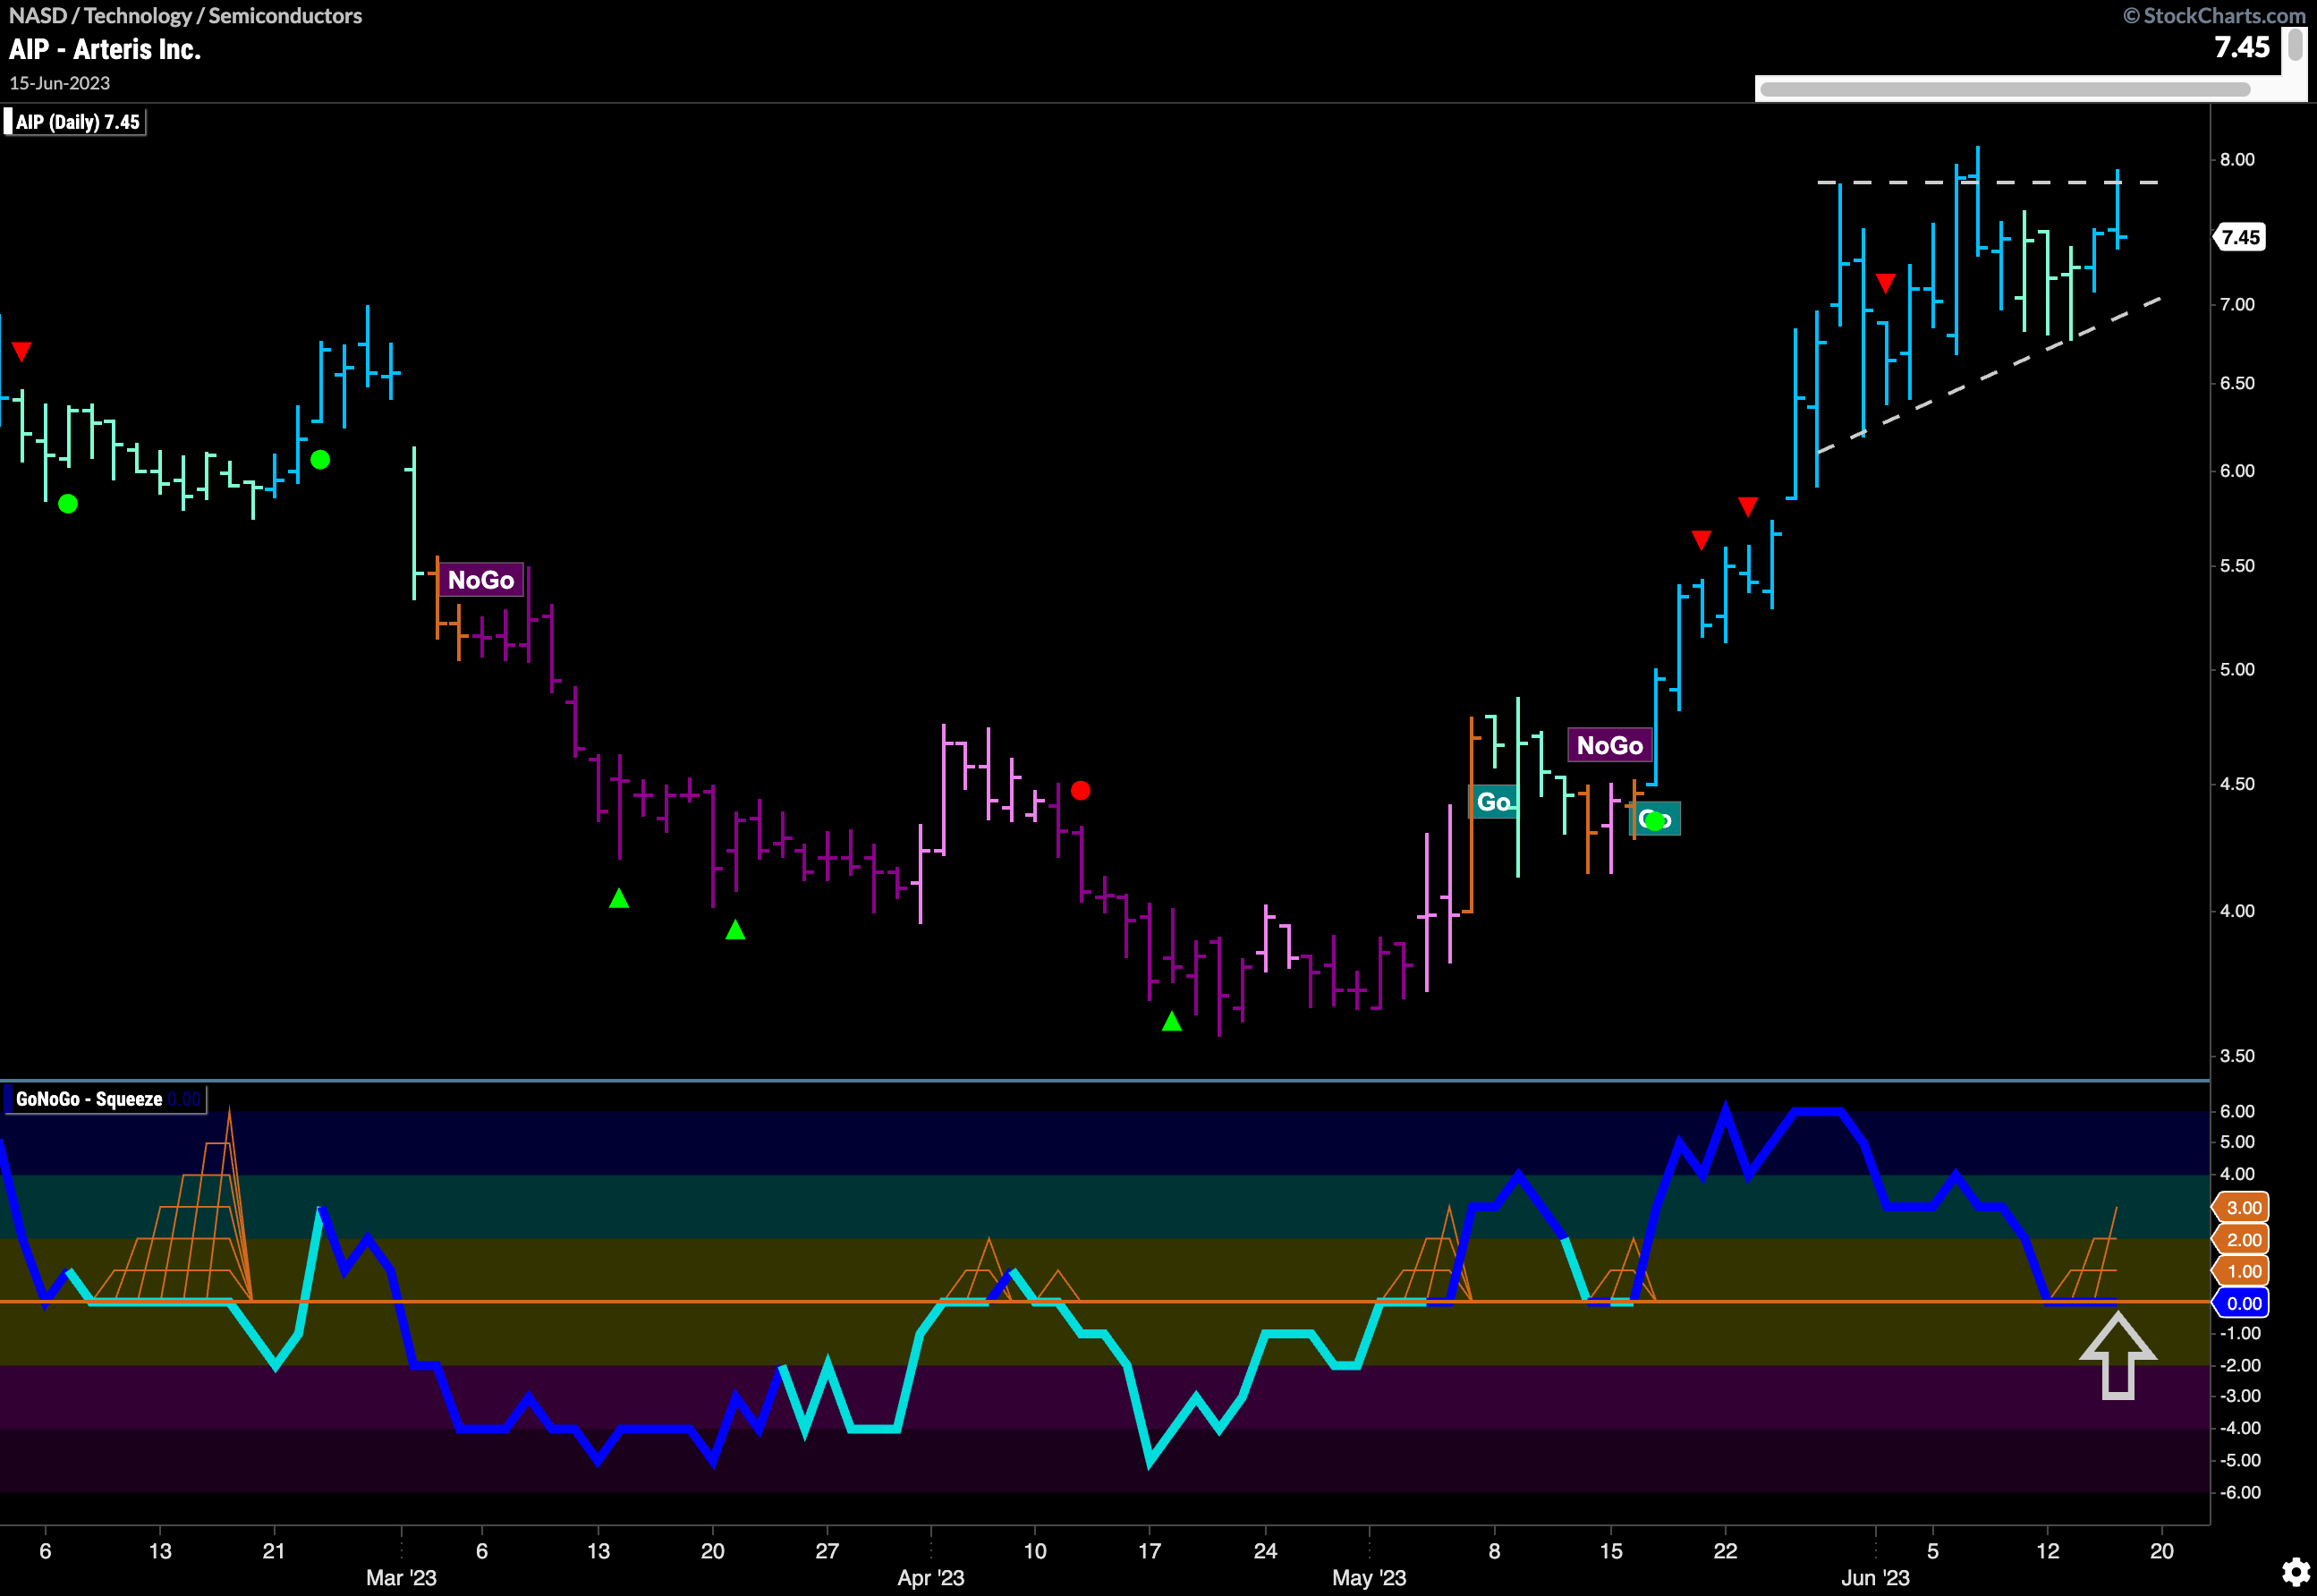
Task: Click the horizontal scrollbar at top right
Action: [2004, 90]
